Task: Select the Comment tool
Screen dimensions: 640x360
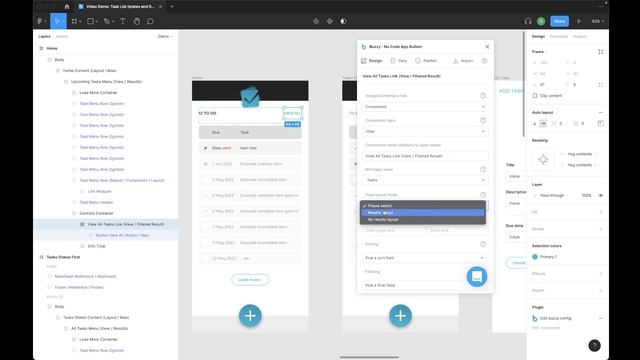Action: pyautogui.click(x=150, y=21)
